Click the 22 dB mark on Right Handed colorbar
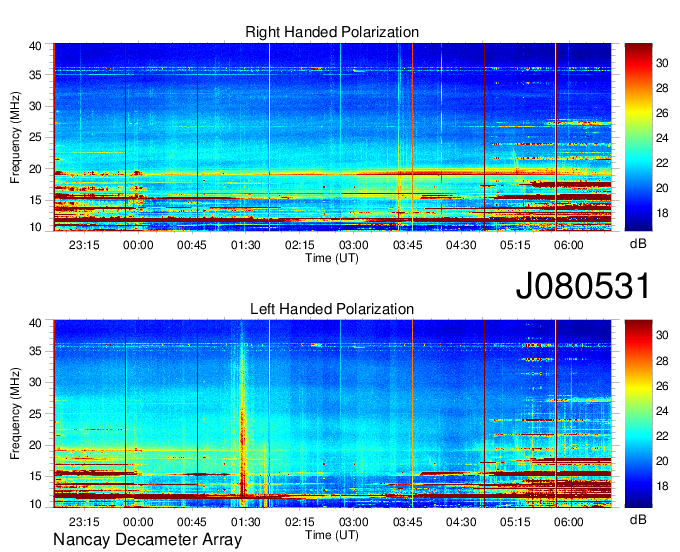The image size is (680, 552). point(662,163)
